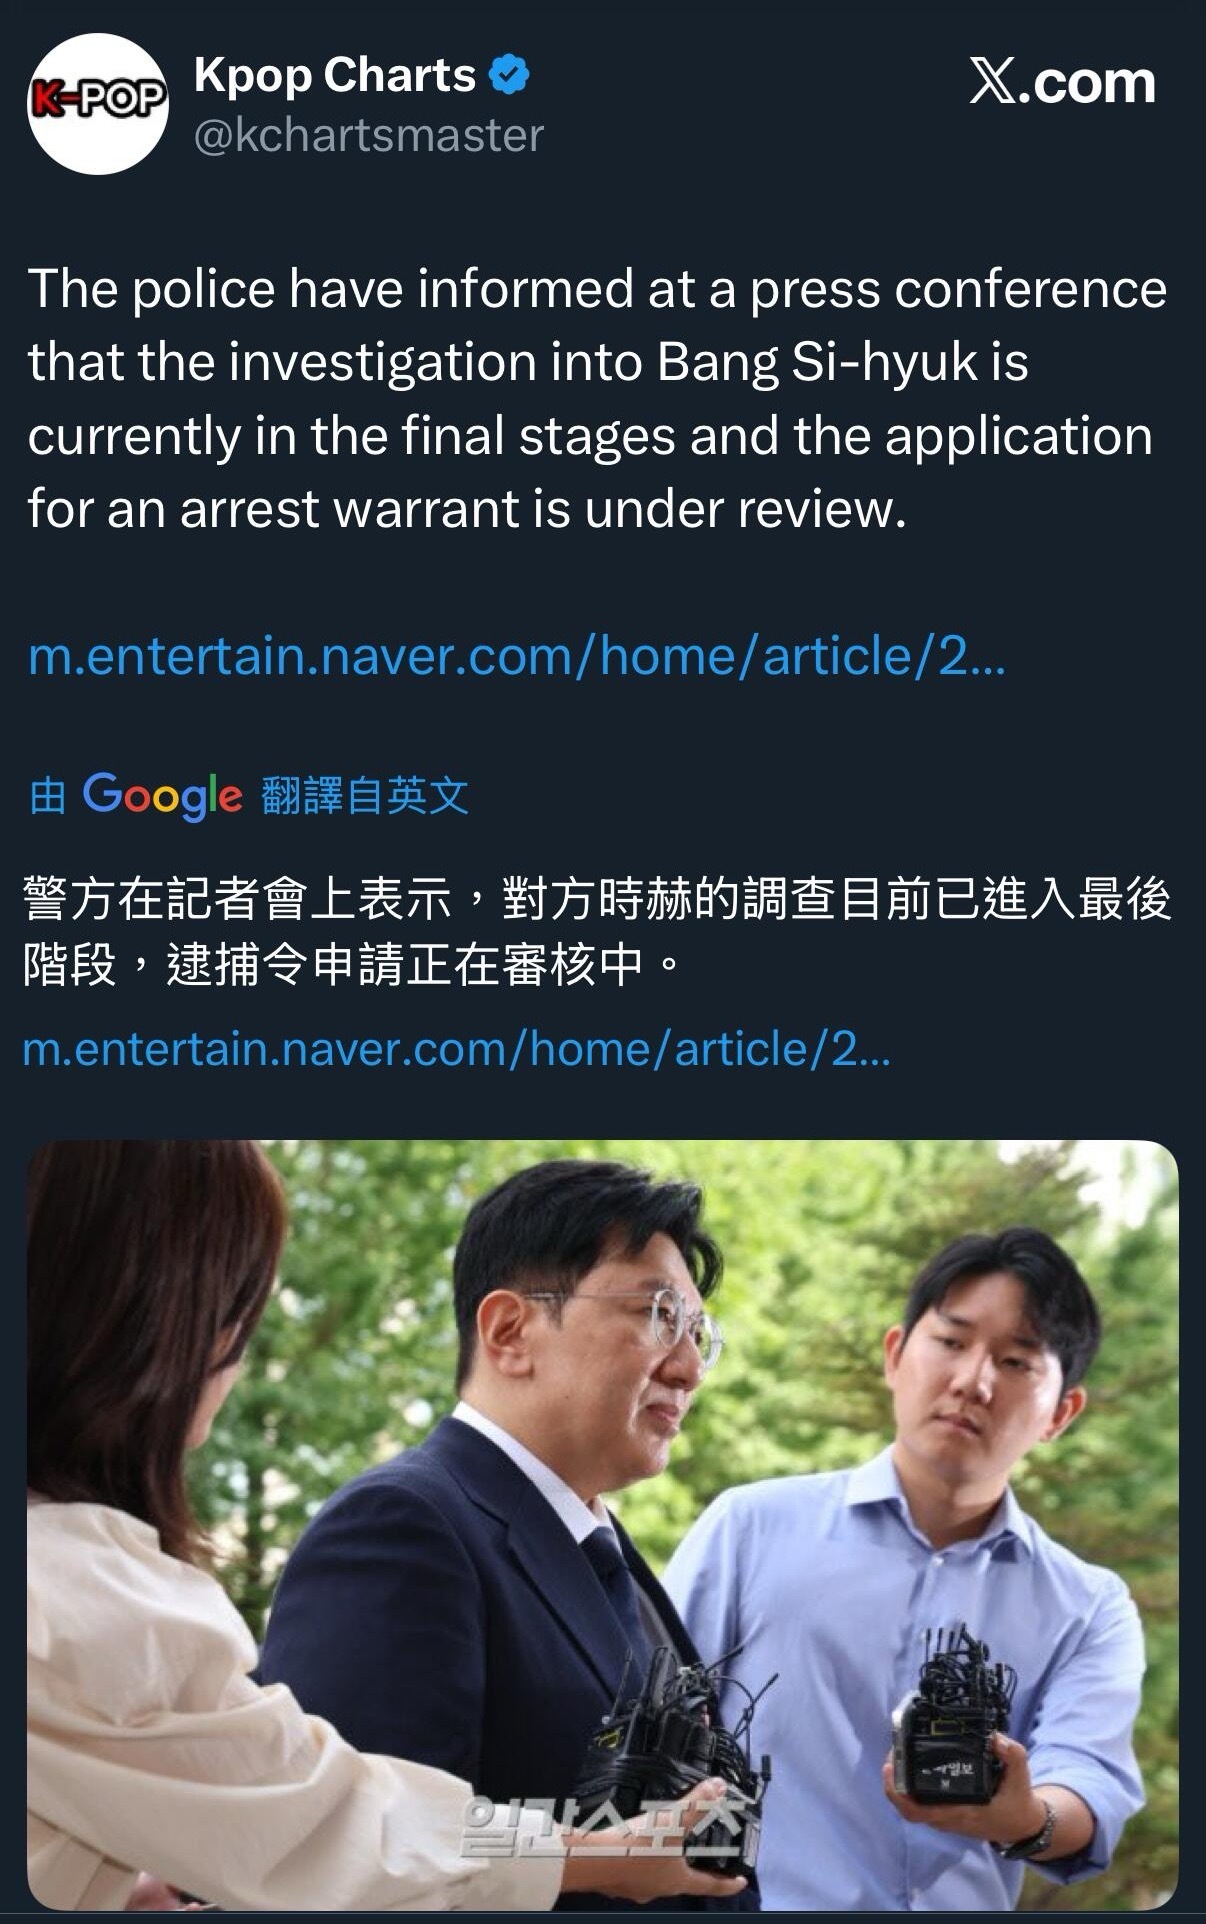
Task: Click the X logo in the X.com watermark
Action: tap(991, 81)
